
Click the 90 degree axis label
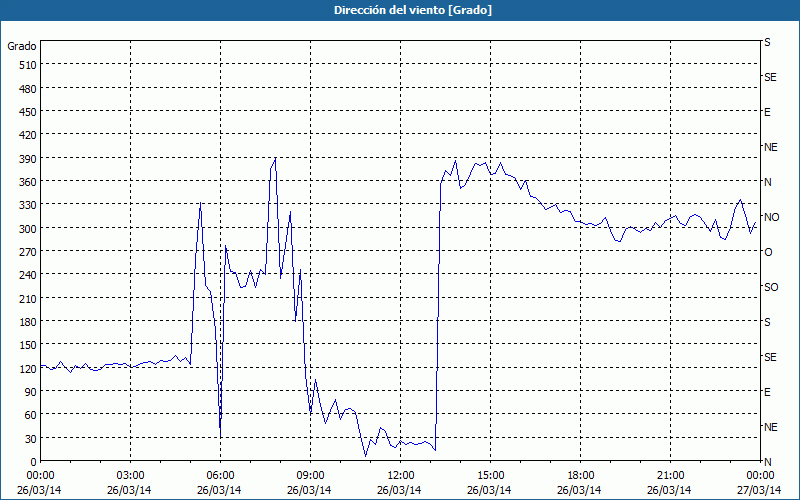tap(31, 392)
